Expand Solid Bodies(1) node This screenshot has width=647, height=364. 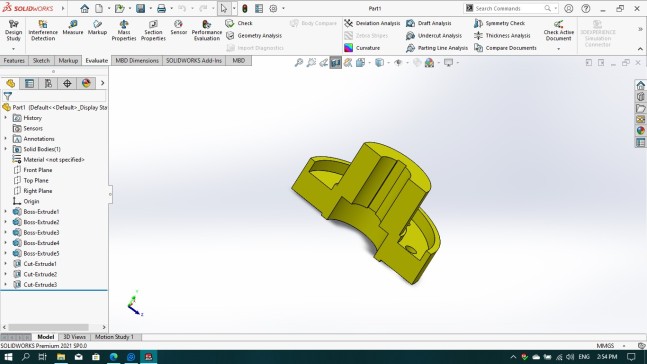point(5,149)
